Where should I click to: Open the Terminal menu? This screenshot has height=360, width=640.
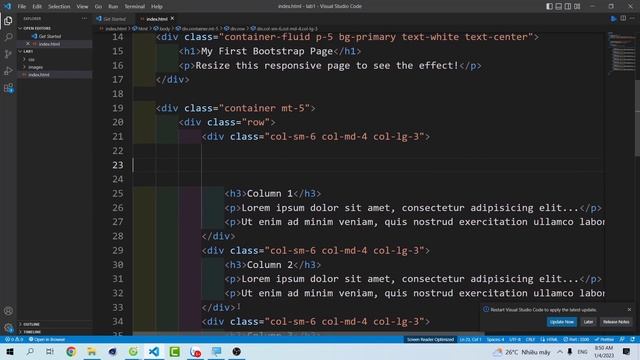[x=134, y=7]
